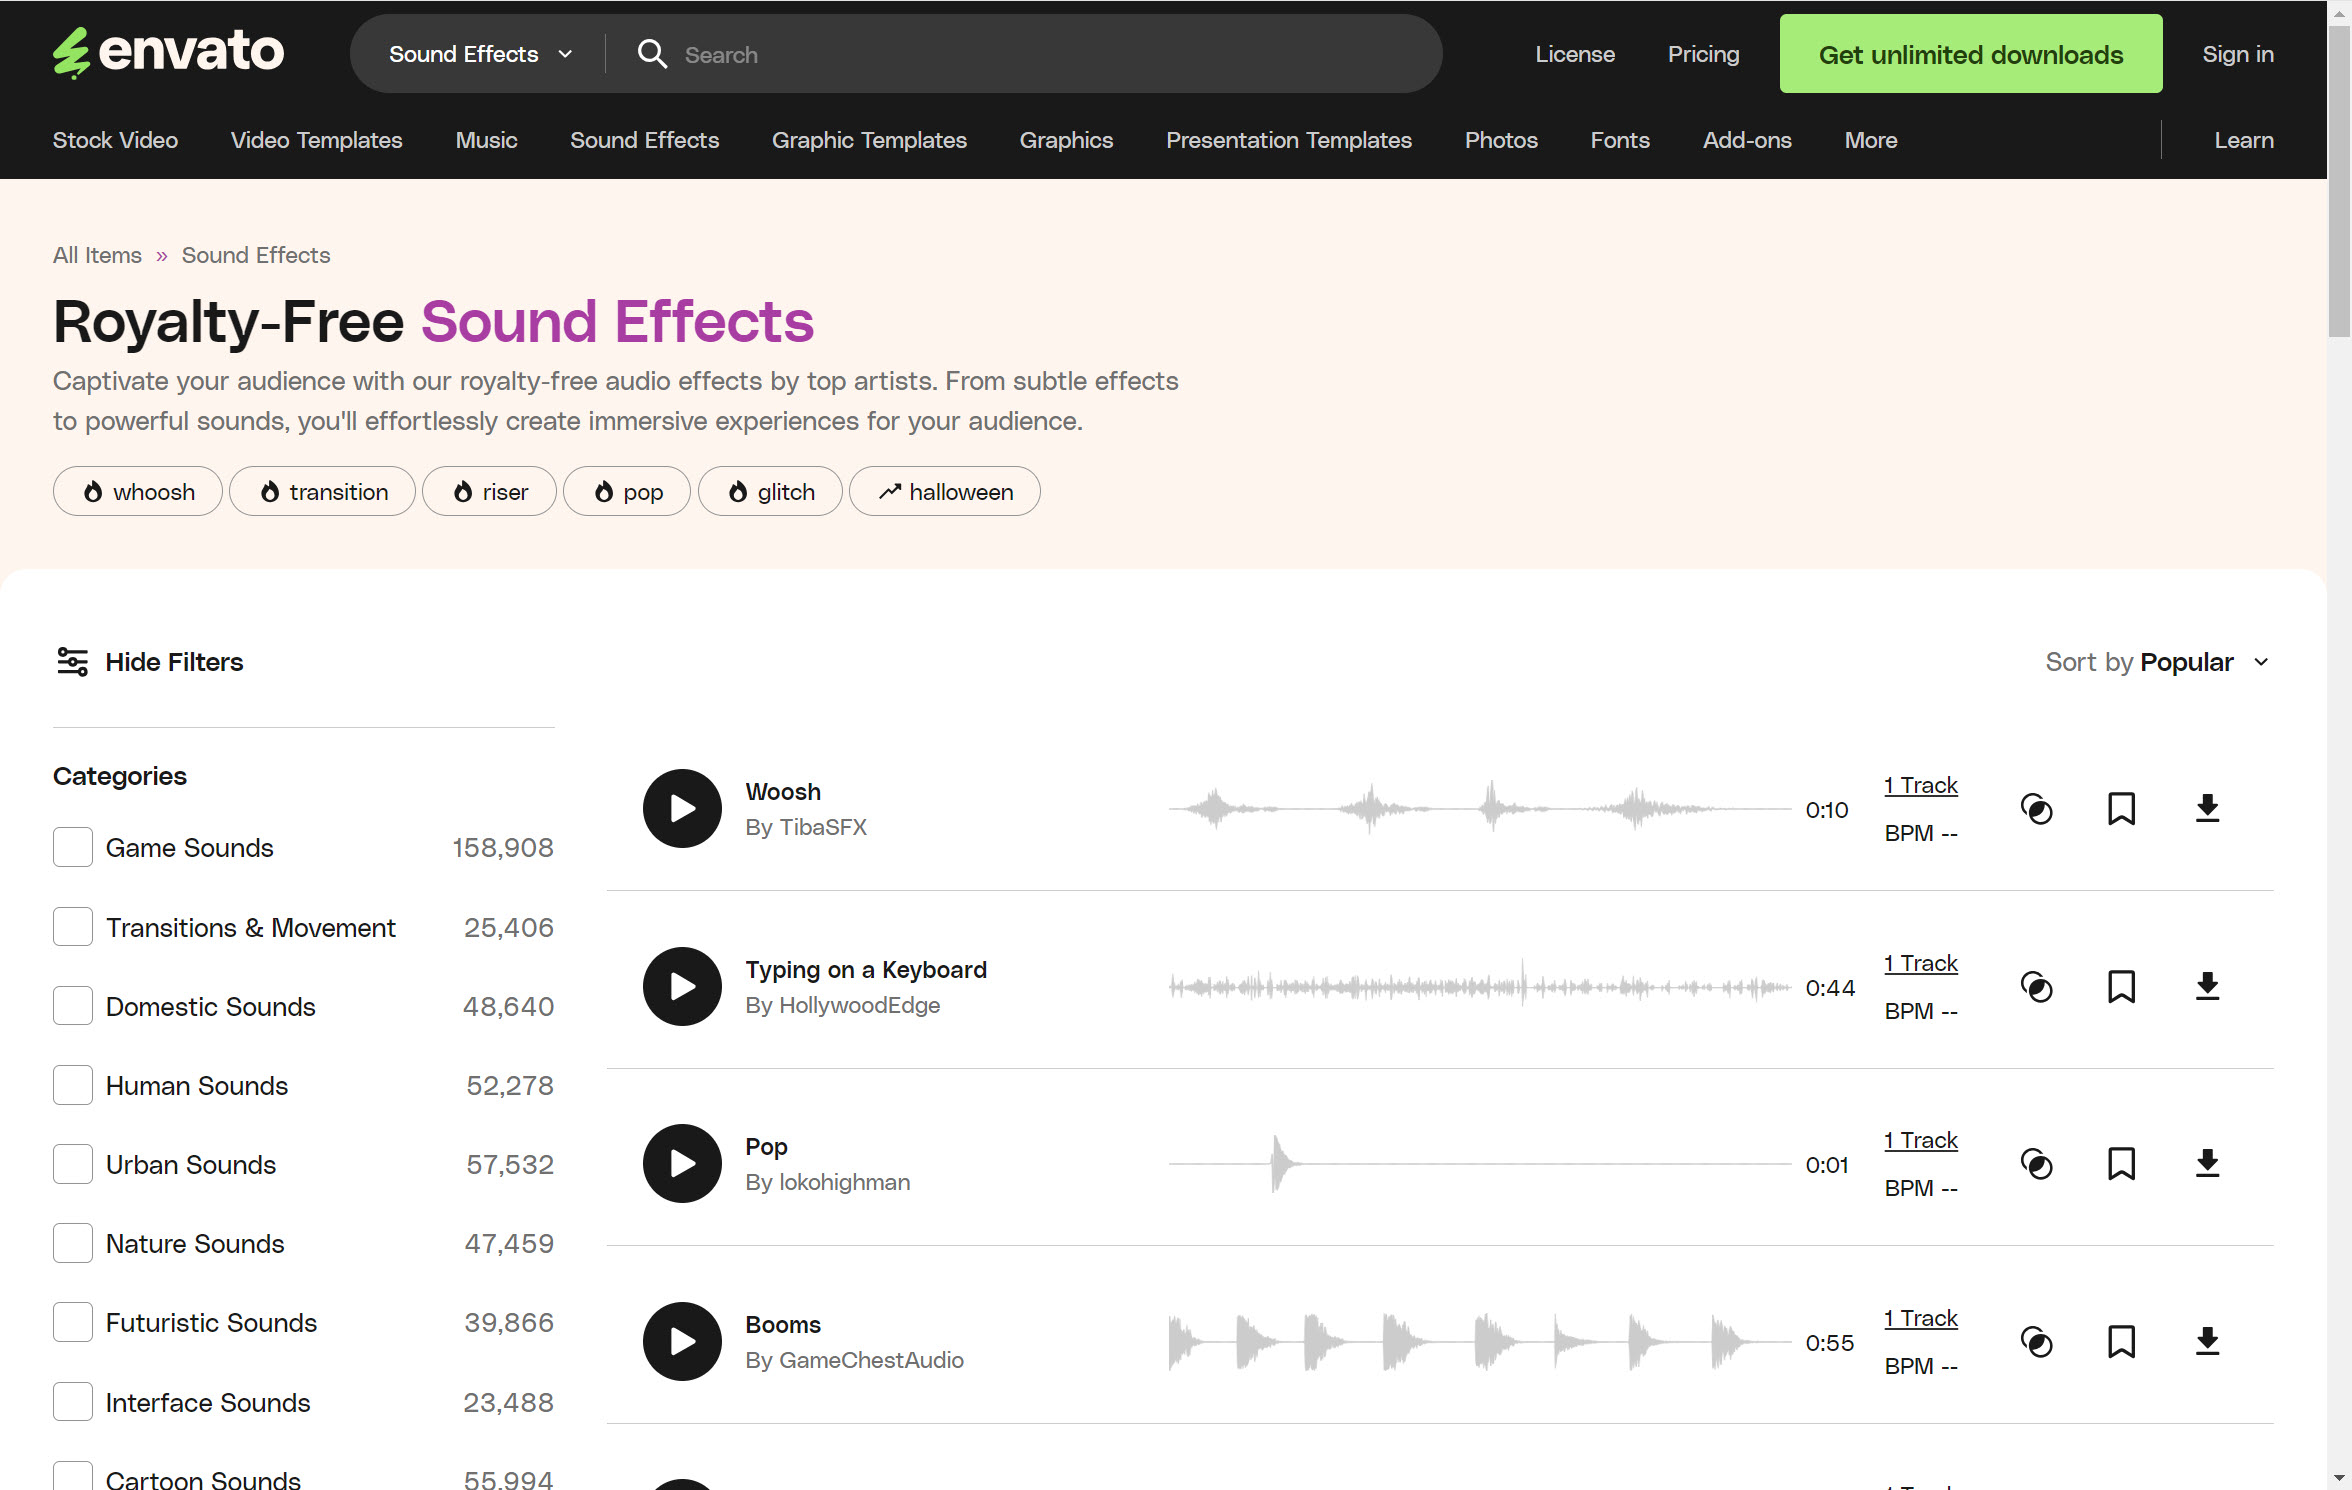
Task: Play the Booms track by GameChestAudio
Action: coord(682,1341)
